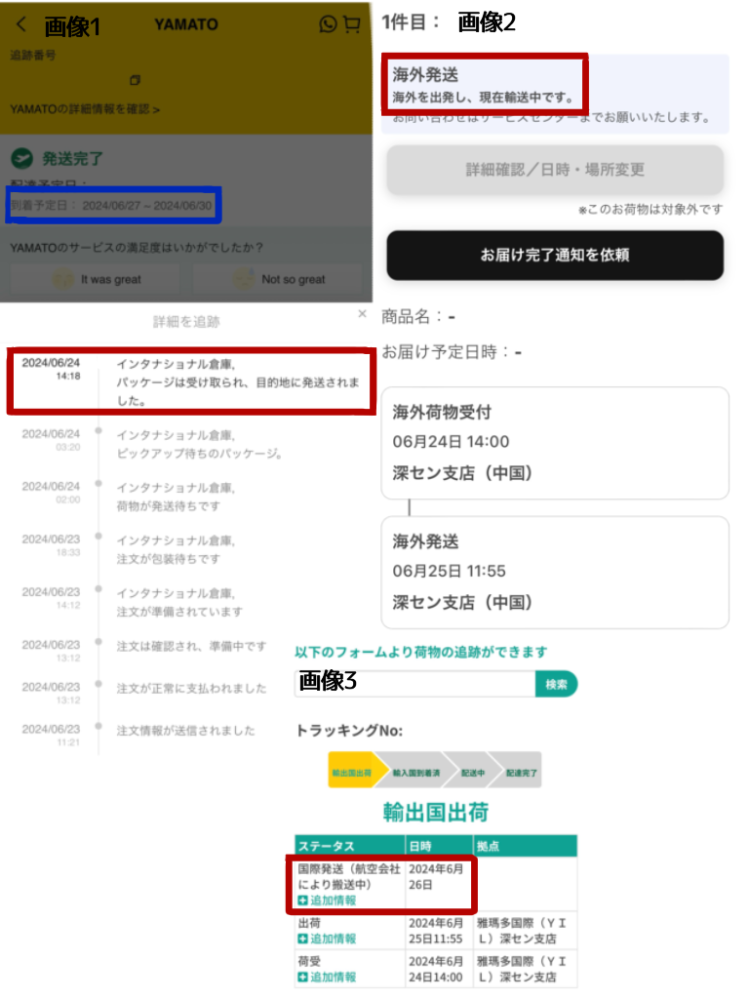749x999 pixels.
Task: Choose the "Not so great" rating
Action: (x=278, y=279)
